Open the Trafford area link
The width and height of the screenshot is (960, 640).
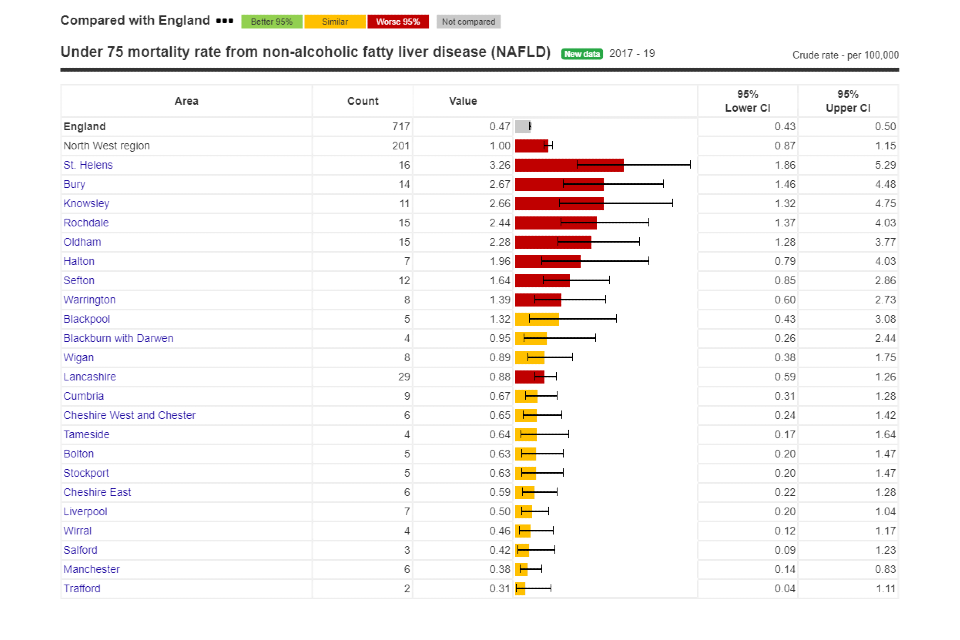(82, 588)
